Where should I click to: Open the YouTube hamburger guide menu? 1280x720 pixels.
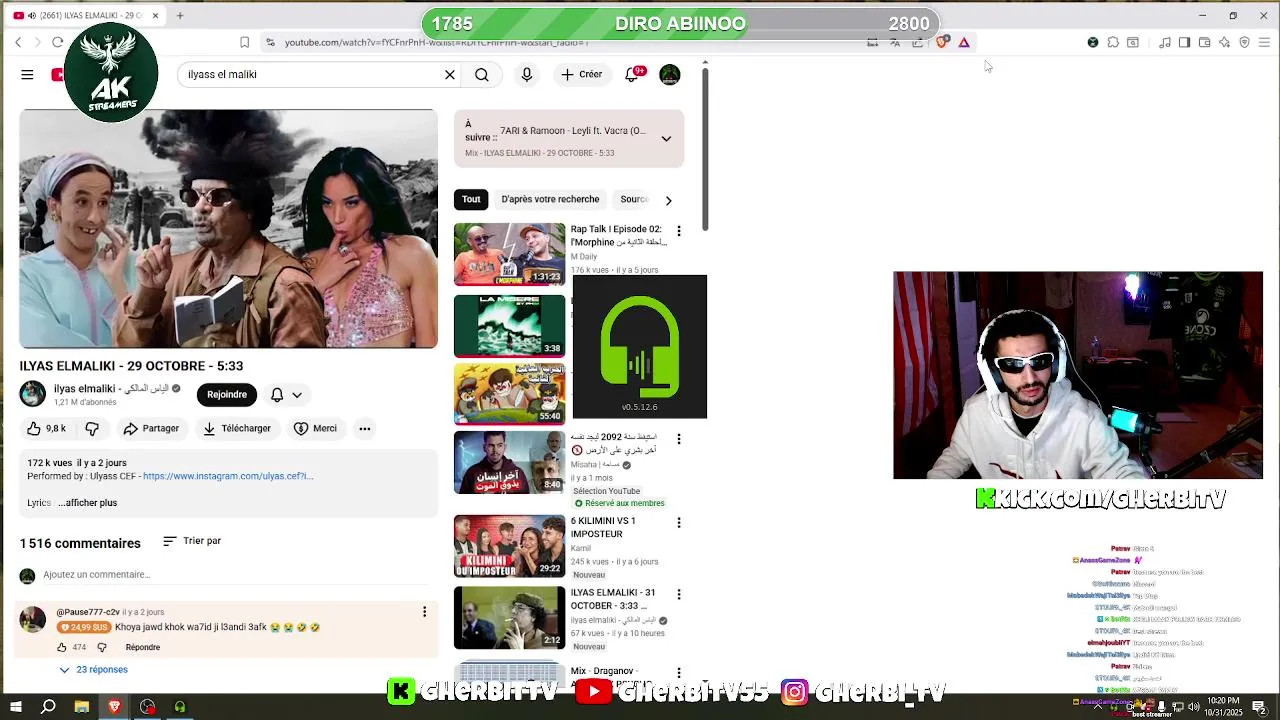[x=27, y=75]
